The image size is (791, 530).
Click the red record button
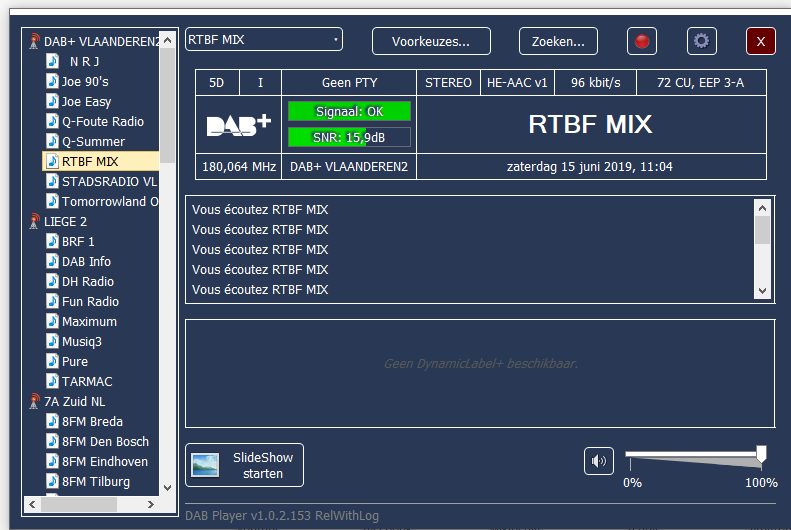click(642, 41)
